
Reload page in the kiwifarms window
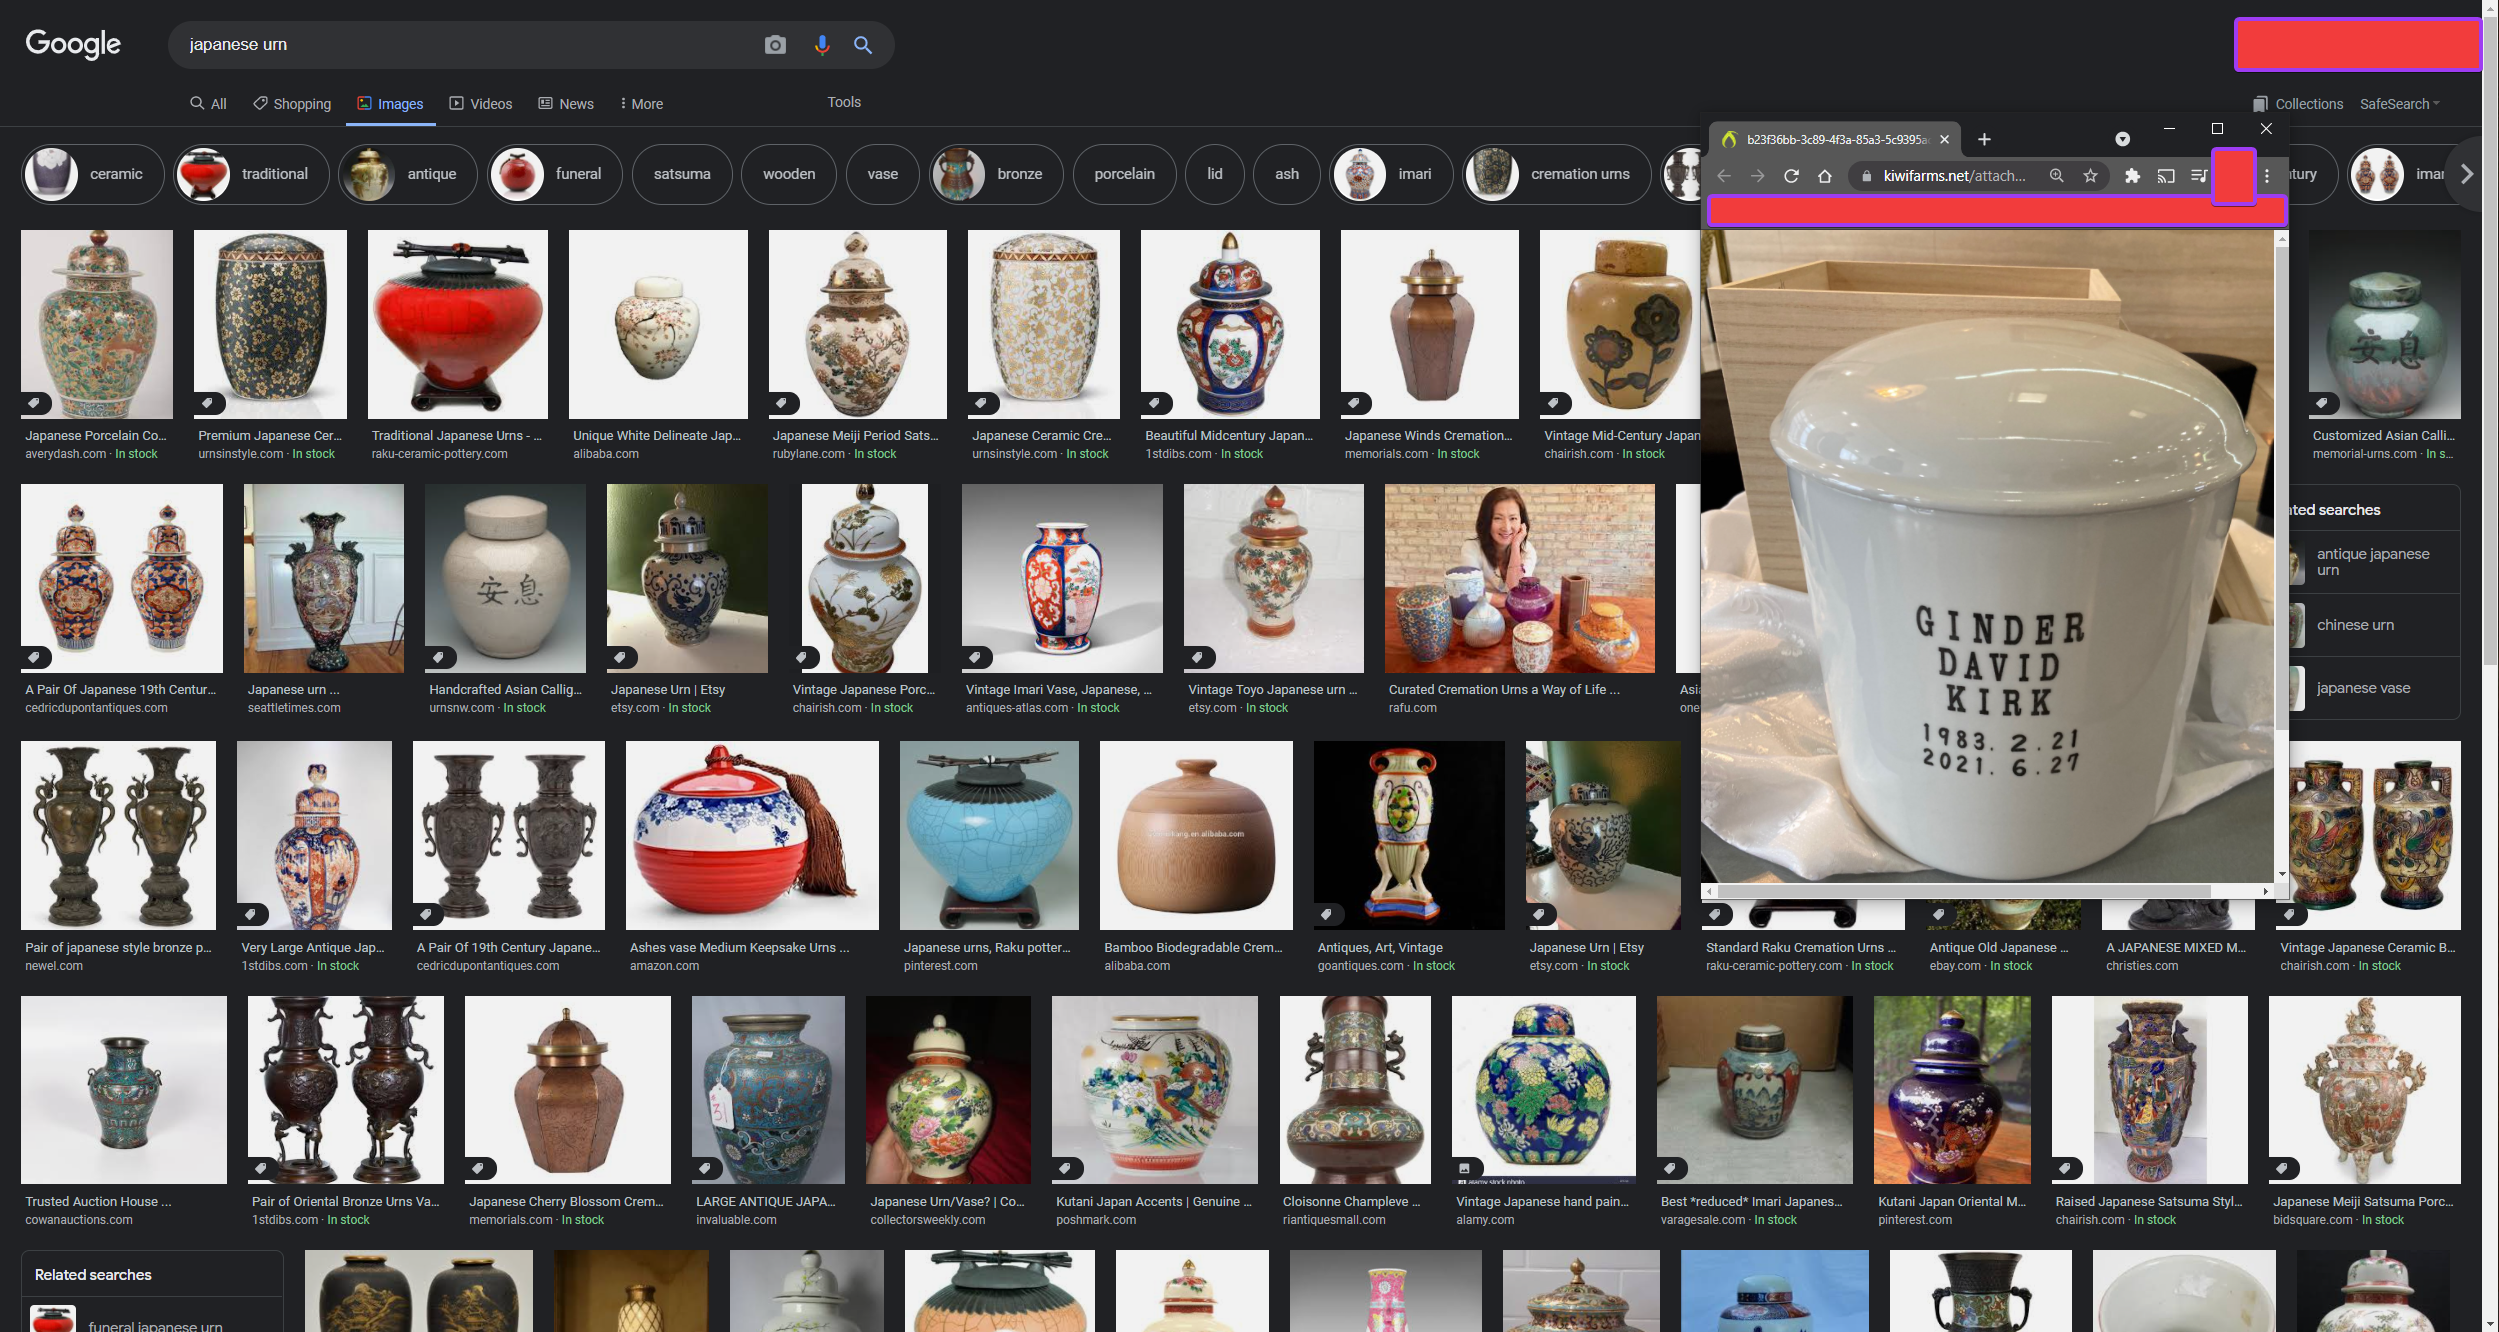point(1791,176)
